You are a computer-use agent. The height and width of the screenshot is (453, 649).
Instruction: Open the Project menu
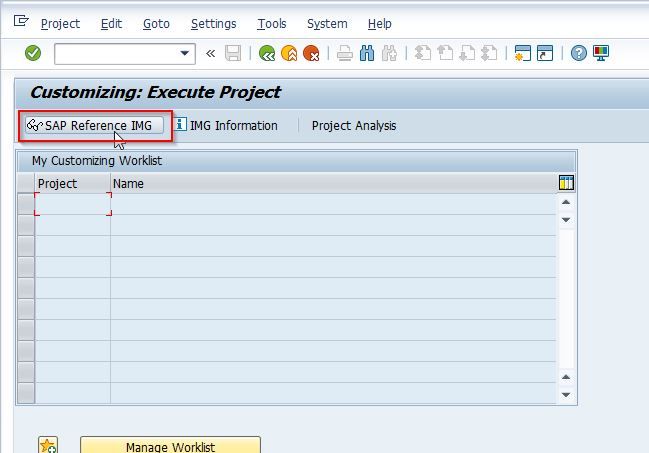60,24
